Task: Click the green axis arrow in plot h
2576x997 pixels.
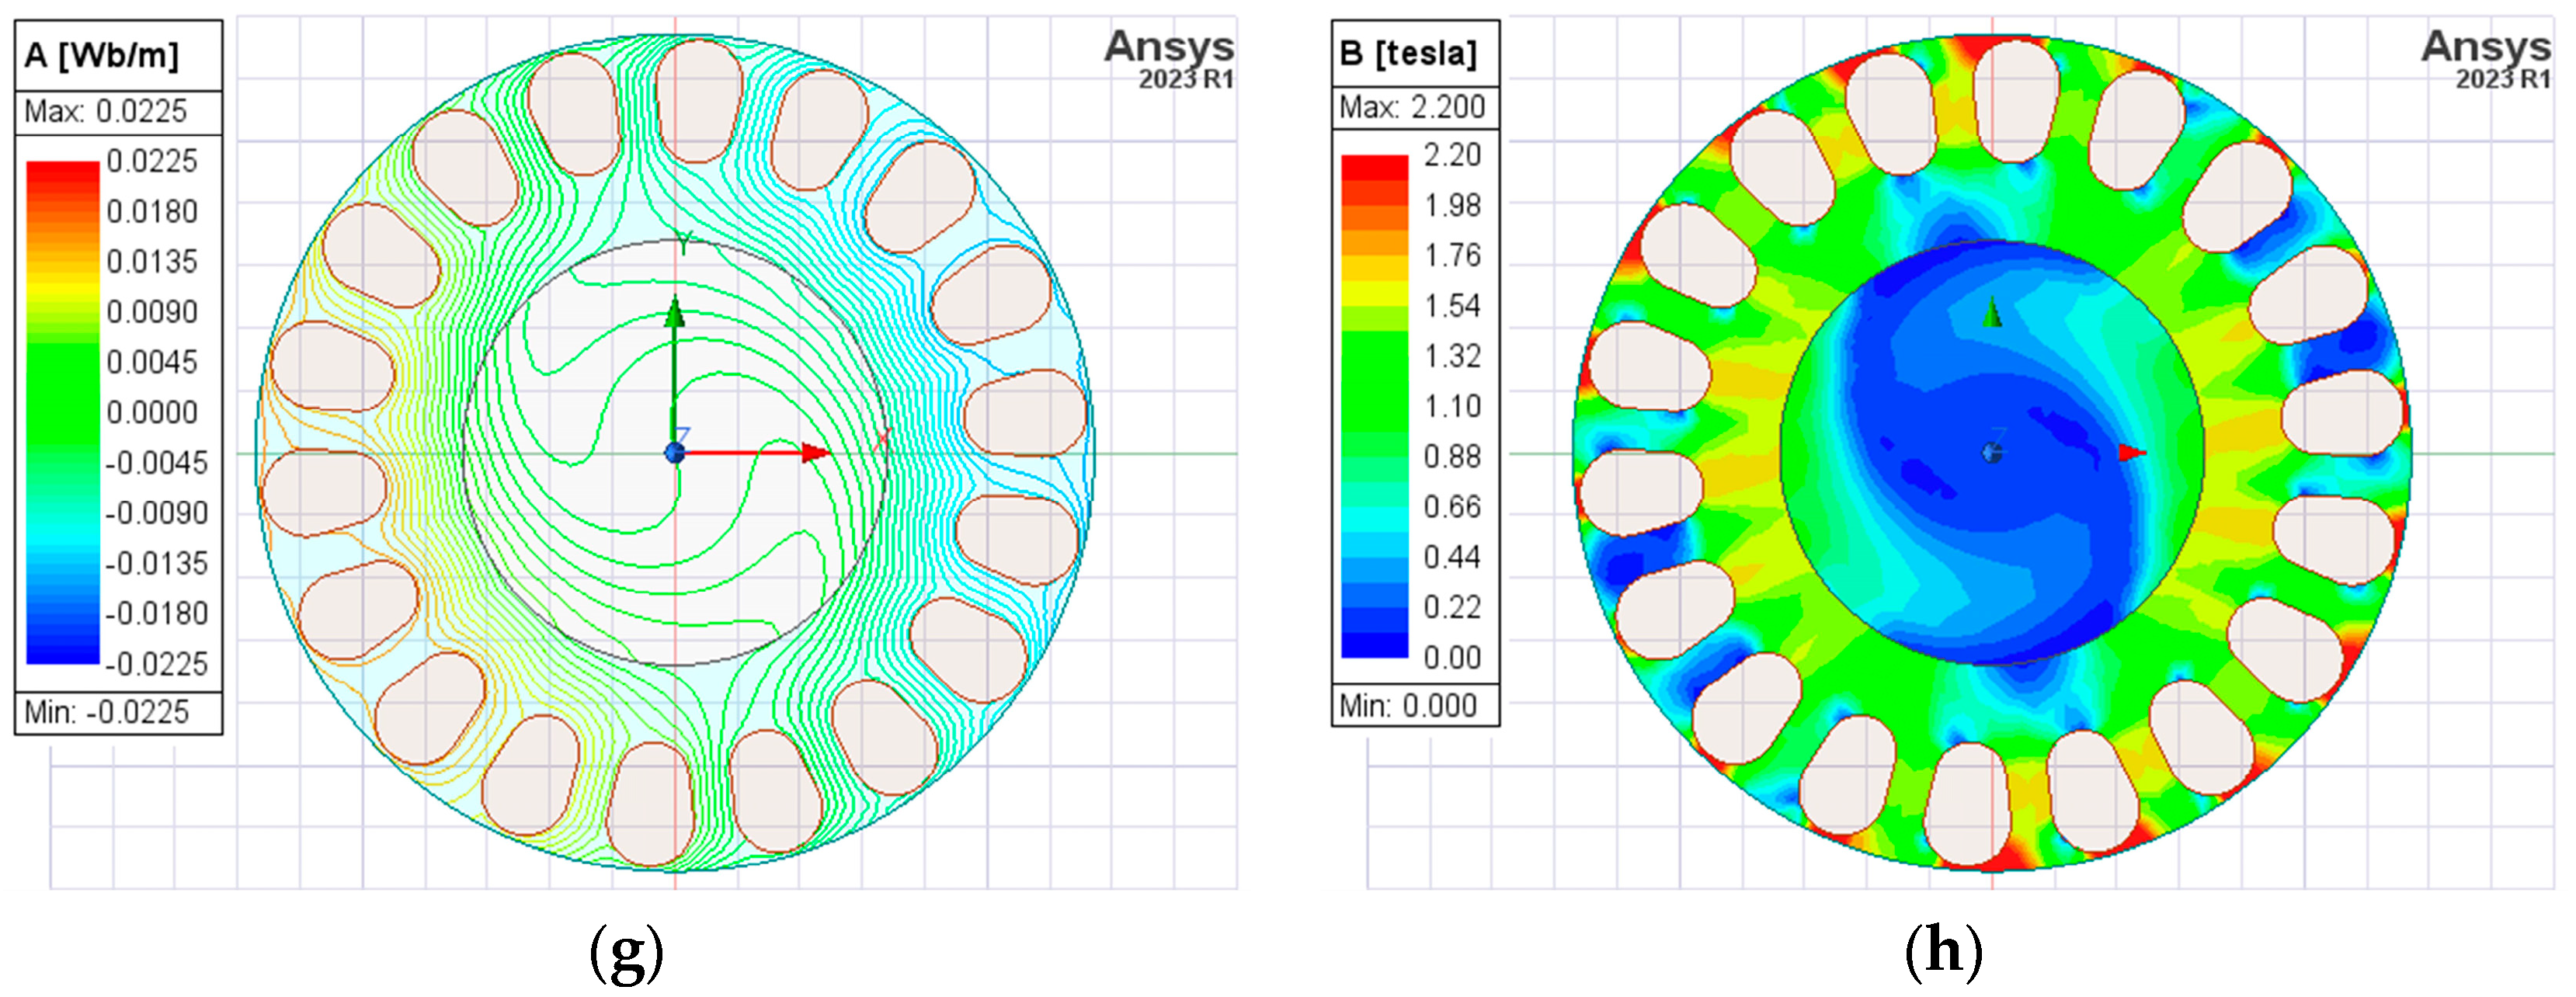Action: point(1993,314)
